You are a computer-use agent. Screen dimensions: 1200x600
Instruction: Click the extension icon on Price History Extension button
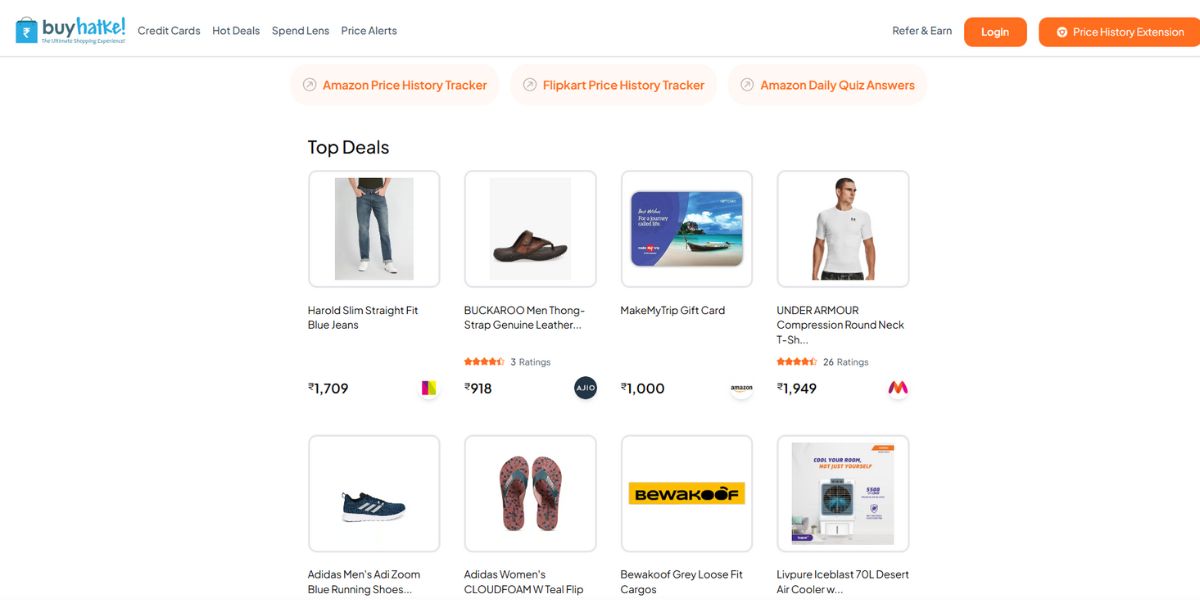[1062, 31]
